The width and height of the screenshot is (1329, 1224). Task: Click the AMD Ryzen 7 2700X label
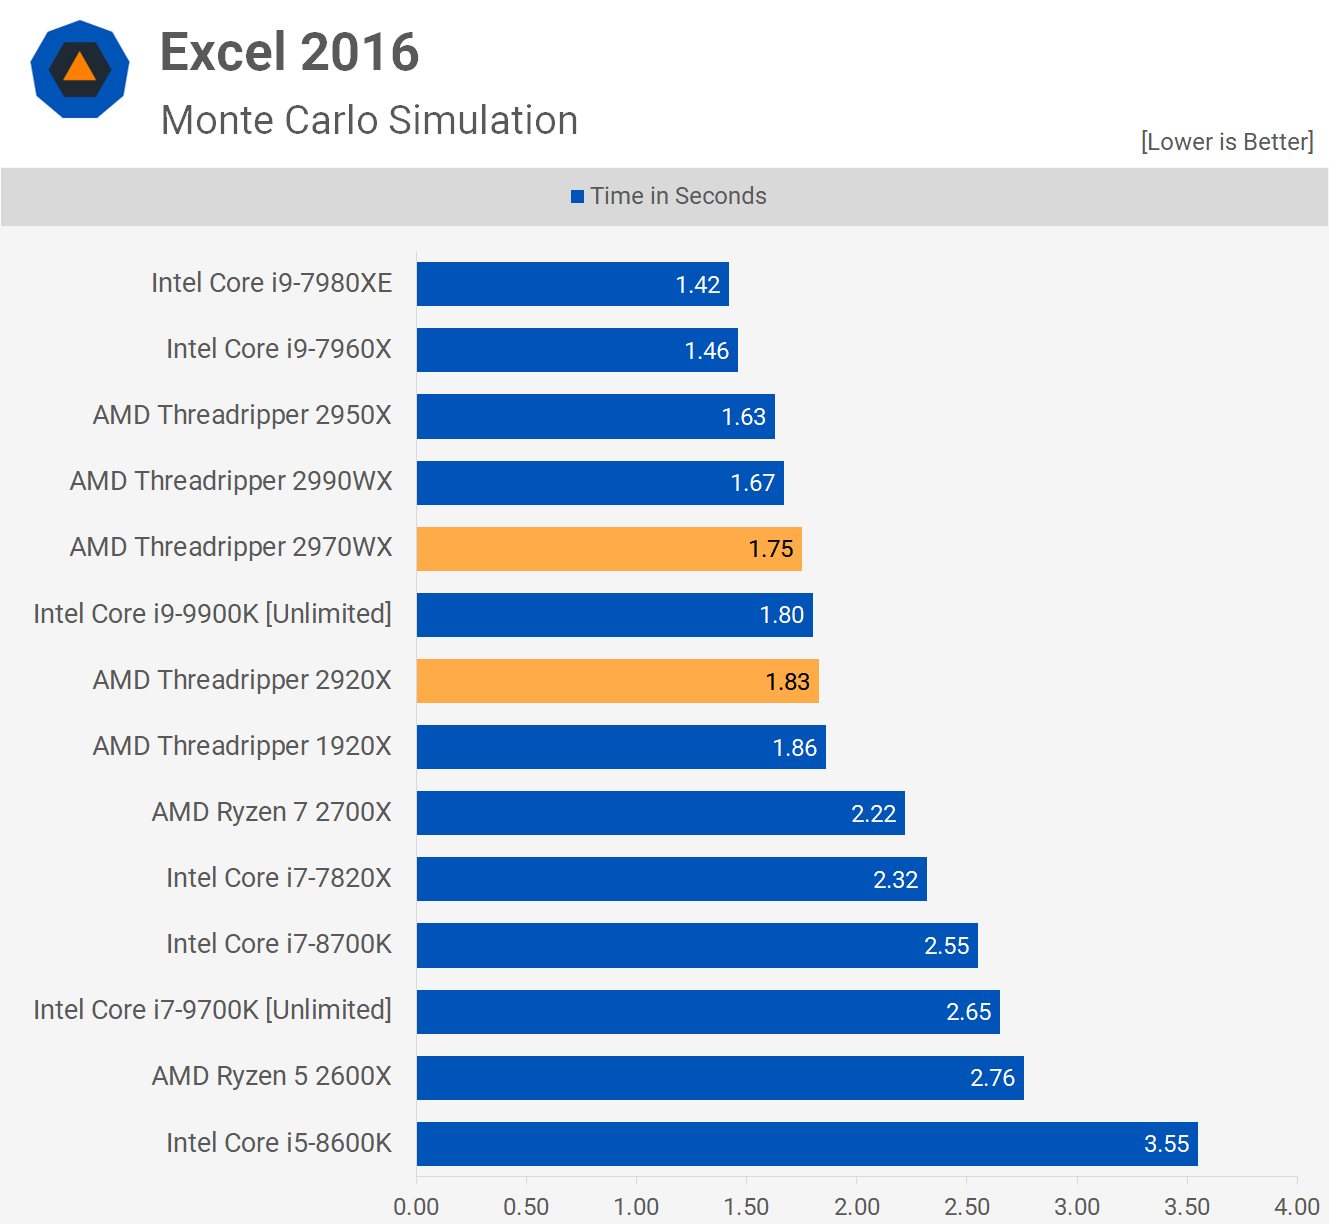click(271, 812)
